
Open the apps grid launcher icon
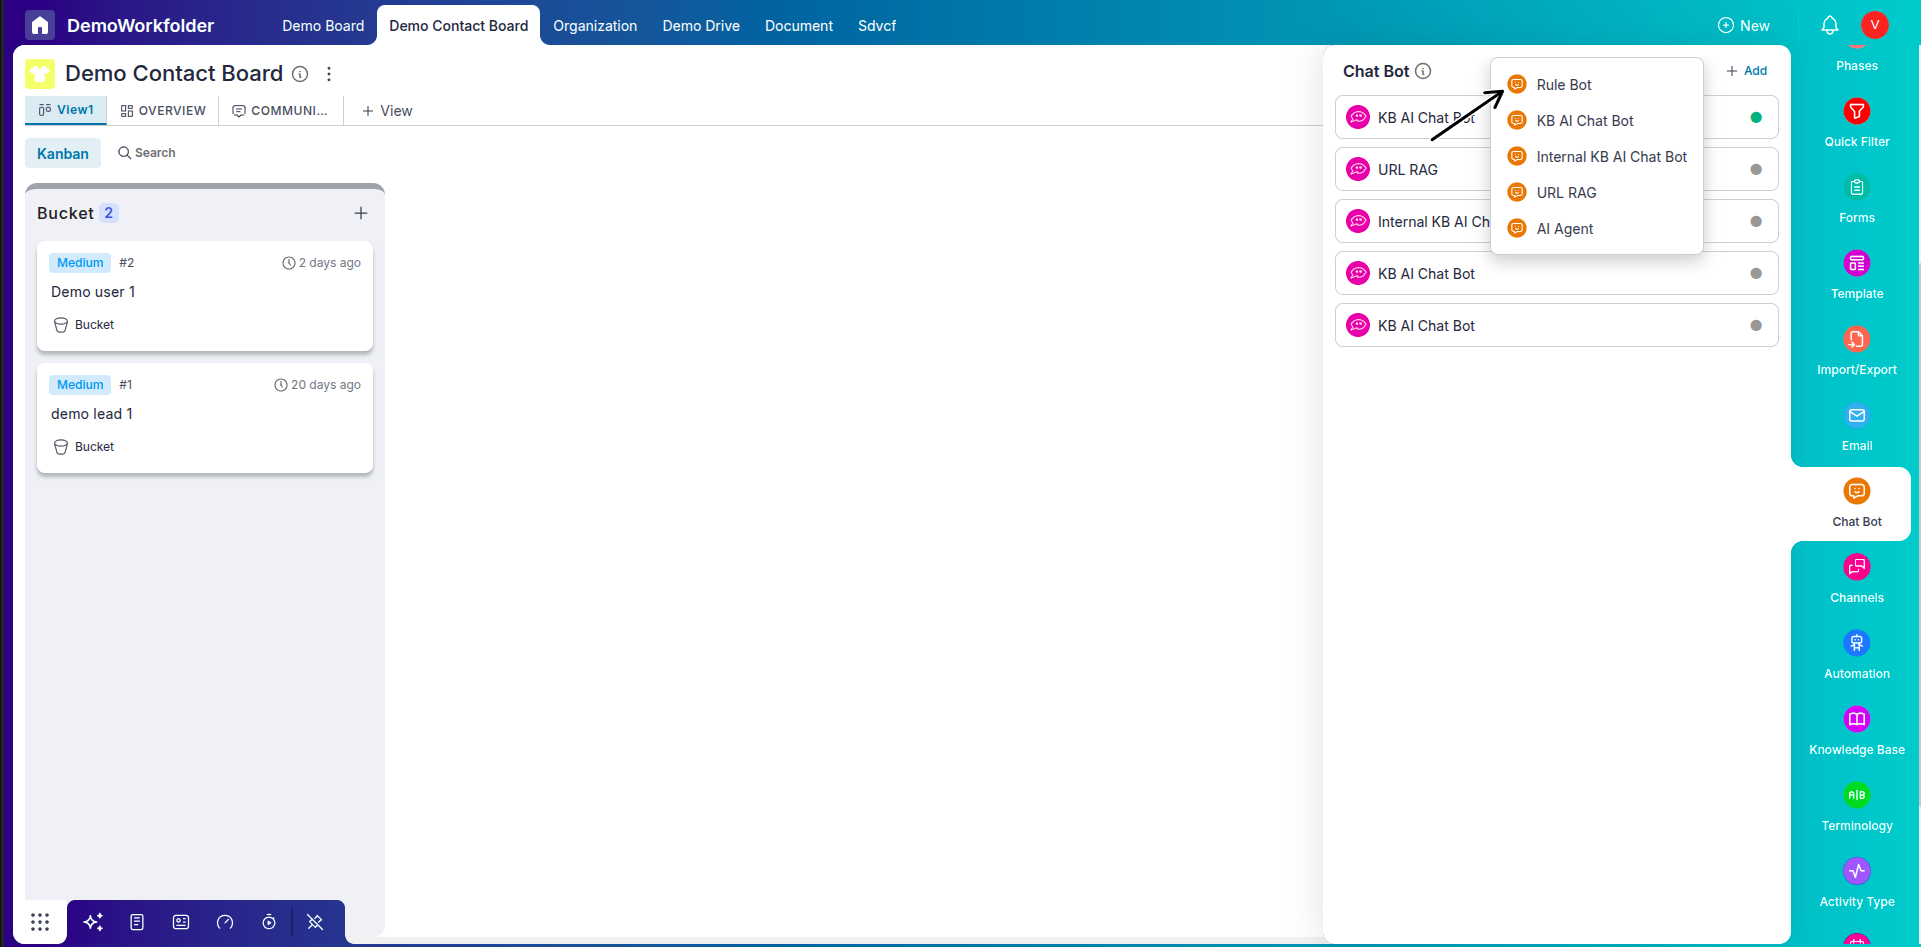pos(40,922)
